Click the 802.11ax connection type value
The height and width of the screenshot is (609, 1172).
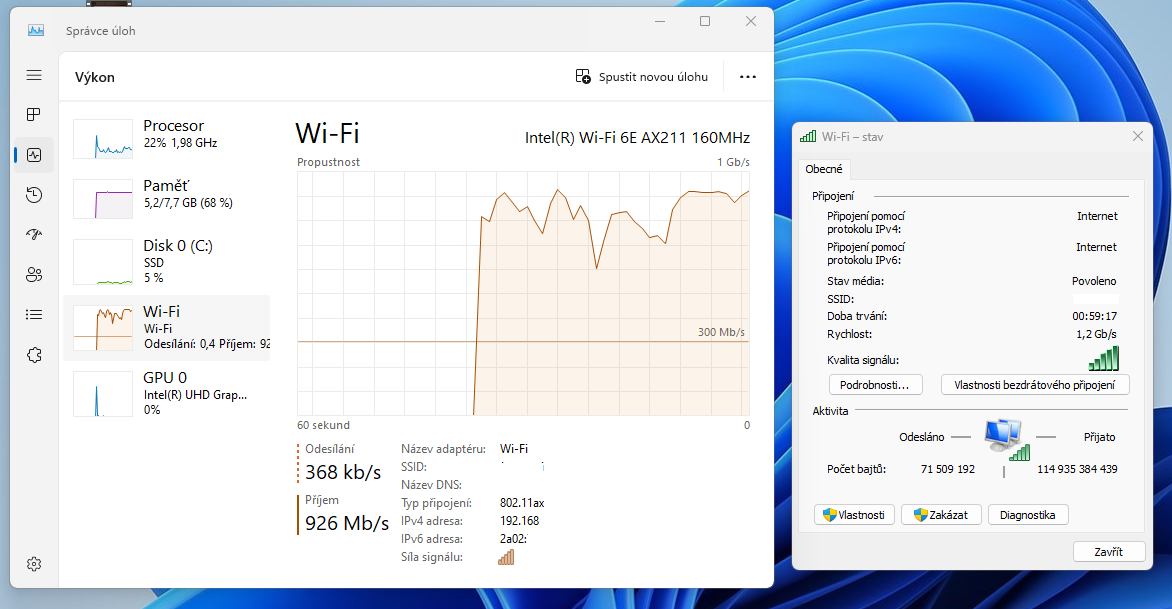(522, 503)
